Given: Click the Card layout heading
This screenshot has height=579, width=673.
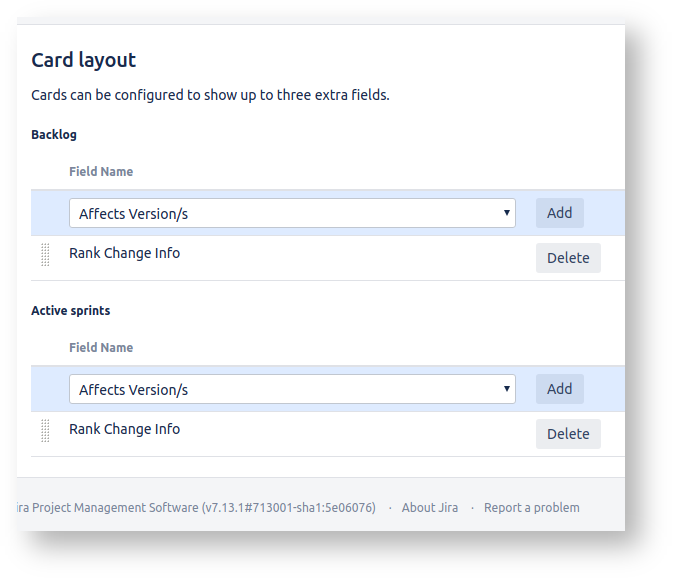Looking at the screenshot, I should pyautogui.click(x=84, y=60).
